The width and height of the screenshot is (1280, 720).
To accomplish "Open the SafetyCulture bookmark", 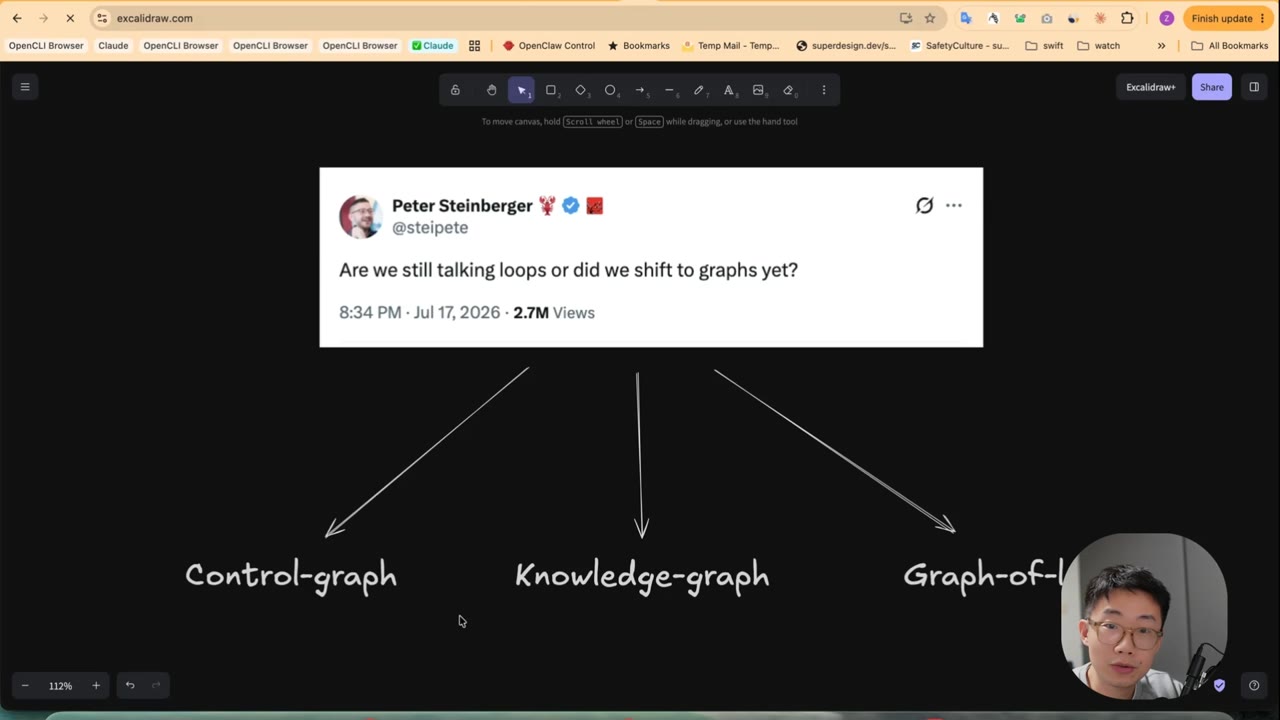I will coord(958,45).
